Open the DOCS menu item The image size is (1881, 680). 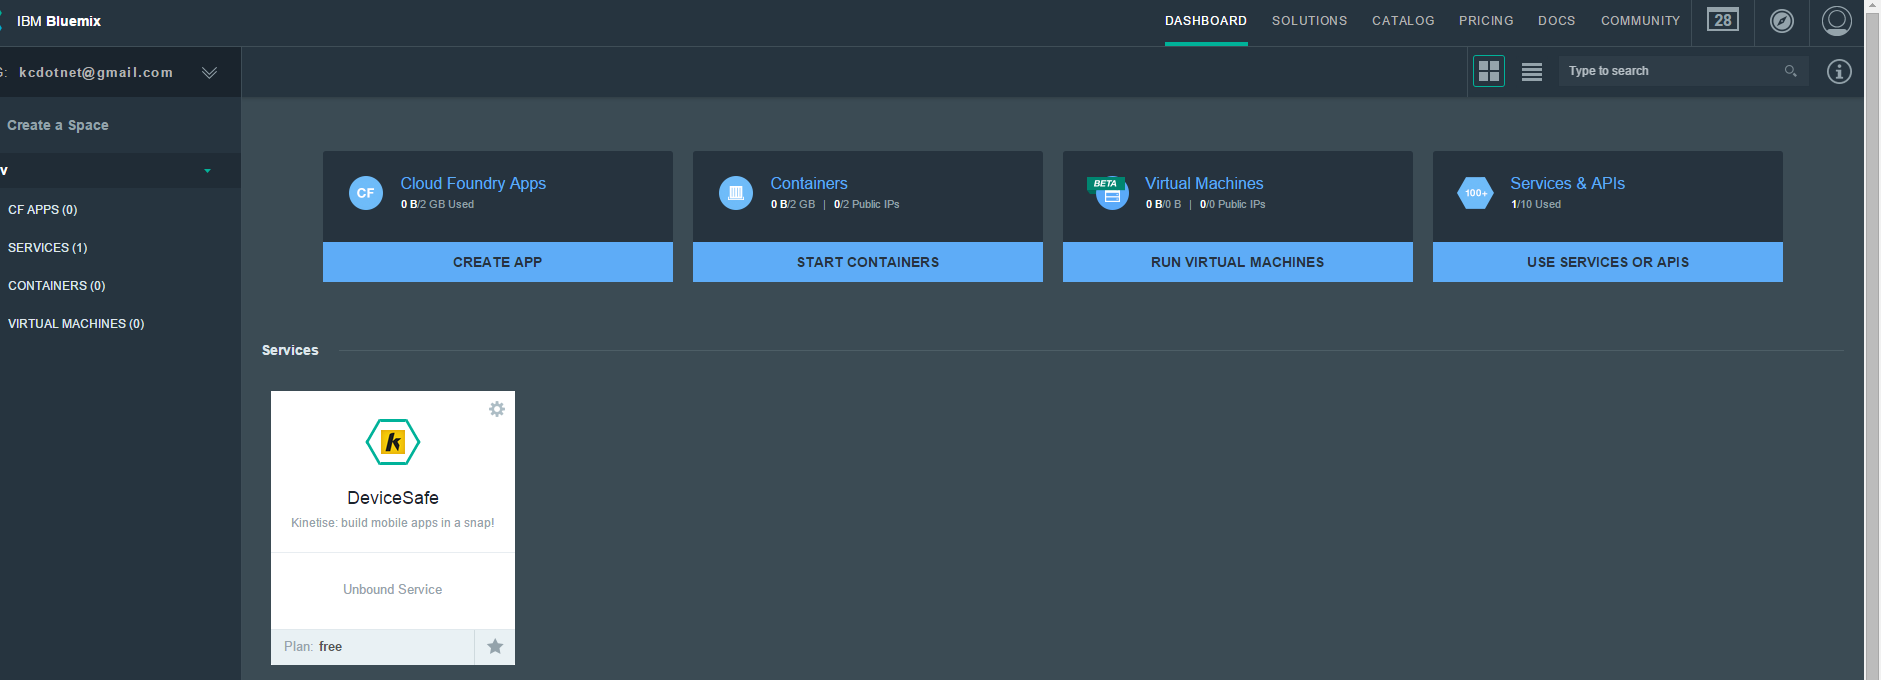click(1556, 21)
